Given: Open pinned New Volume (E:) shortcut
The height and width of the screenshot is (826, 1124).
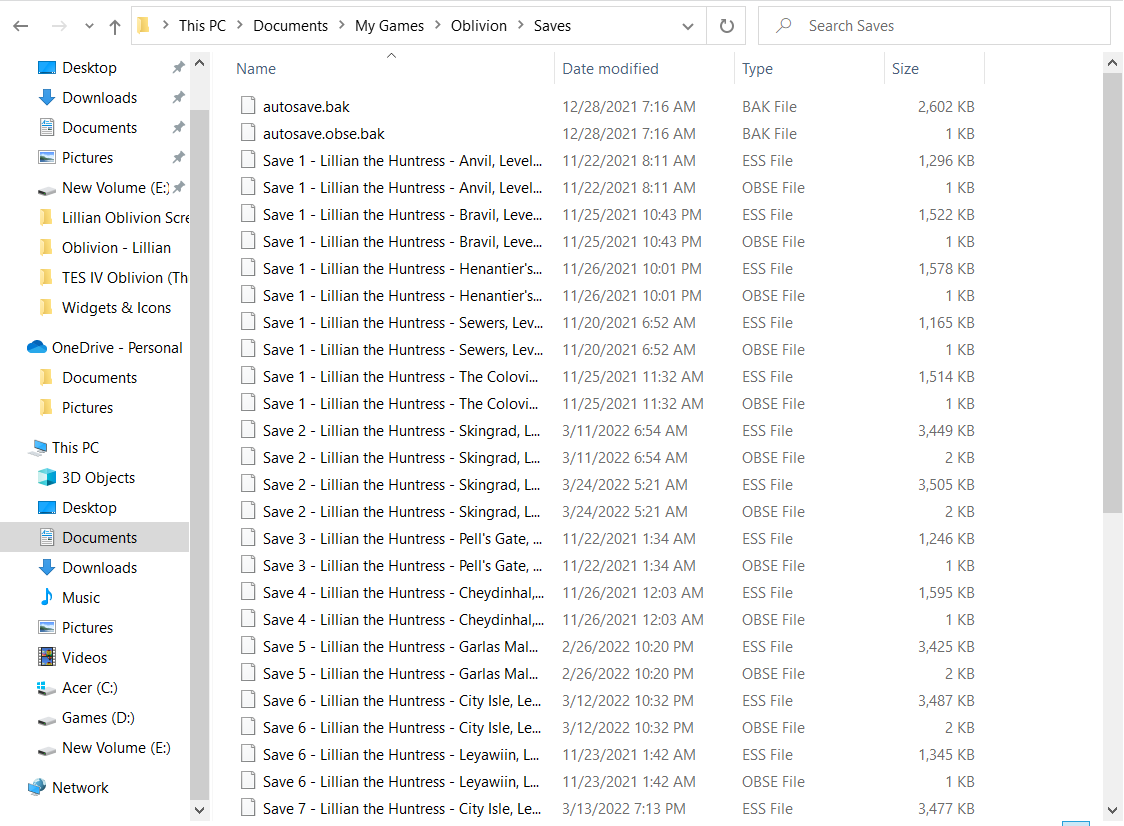Looking at the screenshot, I should 115,188.
